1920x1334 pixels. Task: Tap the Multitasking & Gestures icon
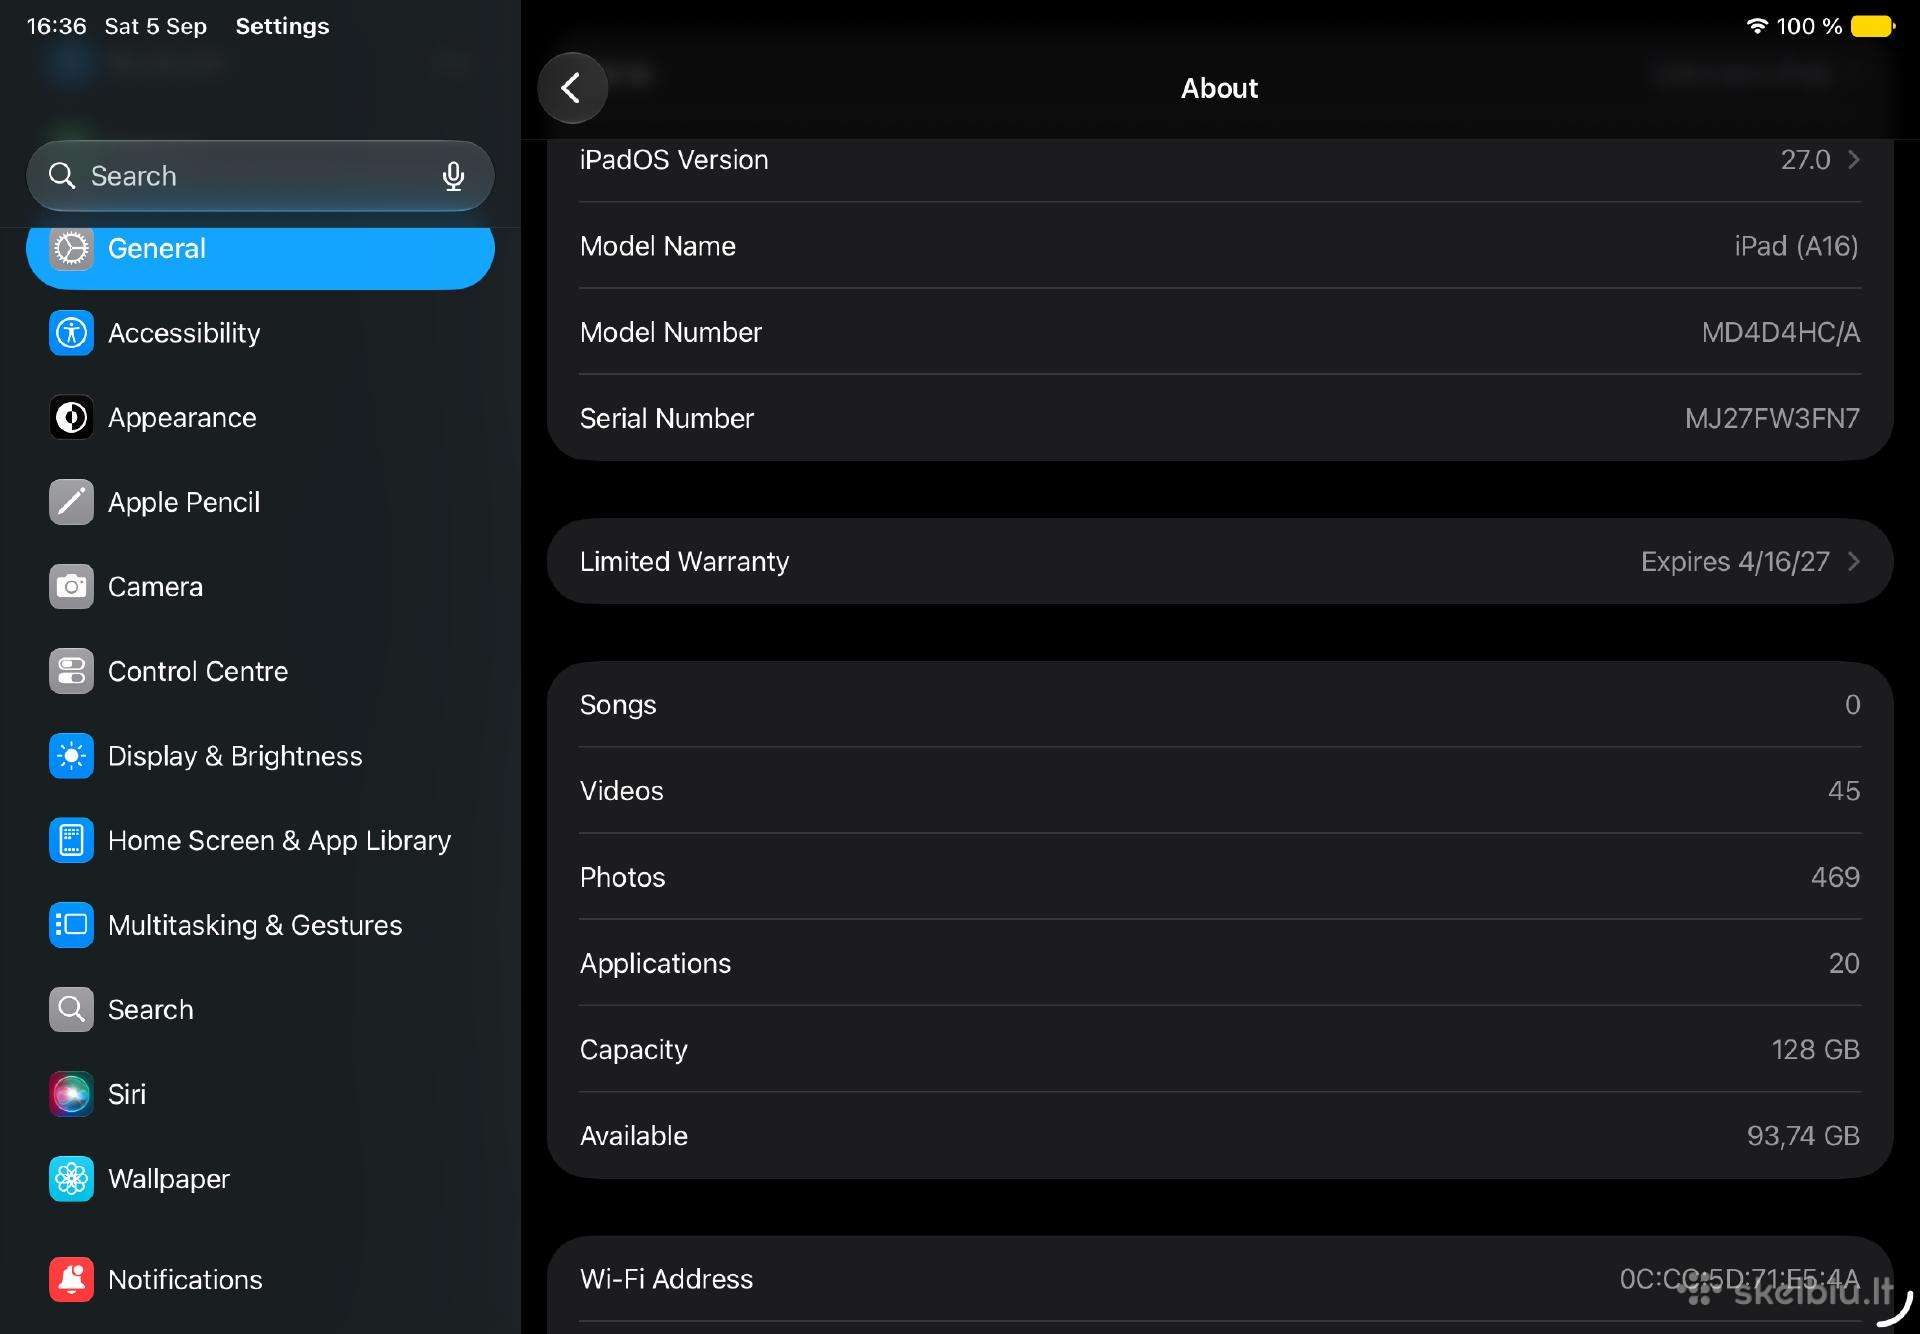click(71, 925)
